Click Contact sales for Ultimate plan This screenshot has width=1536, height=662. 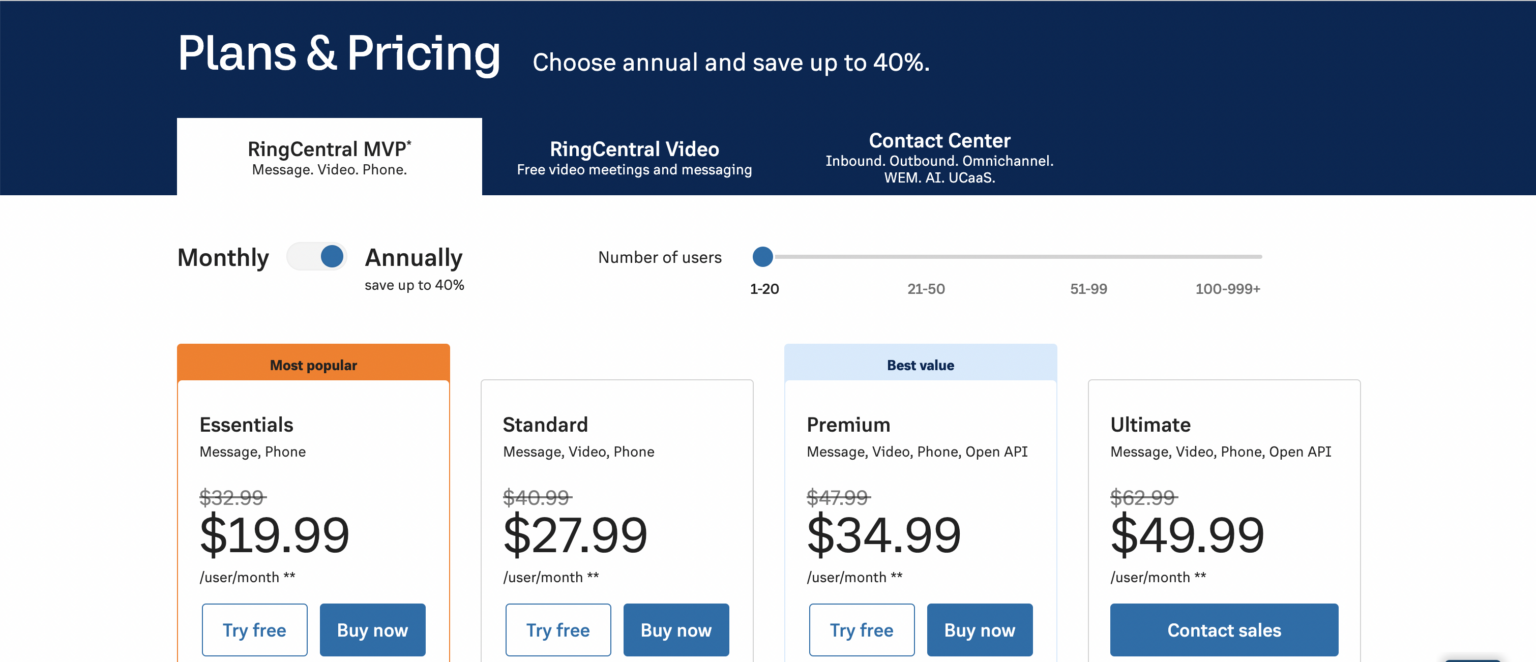coord(1224,630)
